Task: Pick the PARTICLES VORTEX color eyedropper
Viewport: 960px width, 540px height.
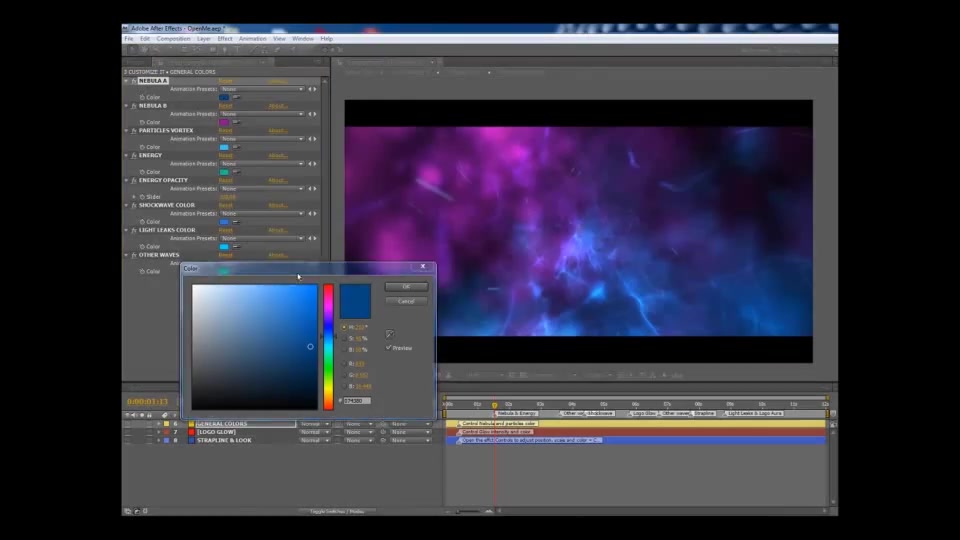Action: pos(236,147)
